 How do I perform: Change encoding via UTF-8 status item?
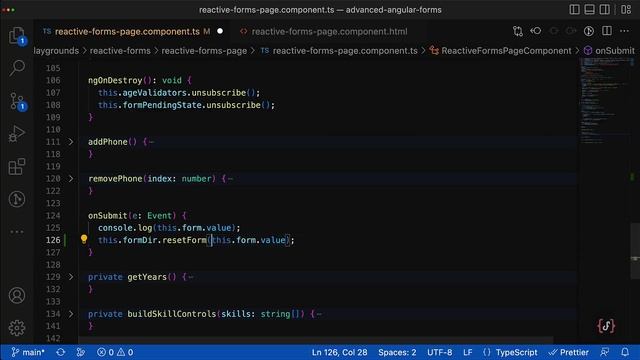coord(440,352)
